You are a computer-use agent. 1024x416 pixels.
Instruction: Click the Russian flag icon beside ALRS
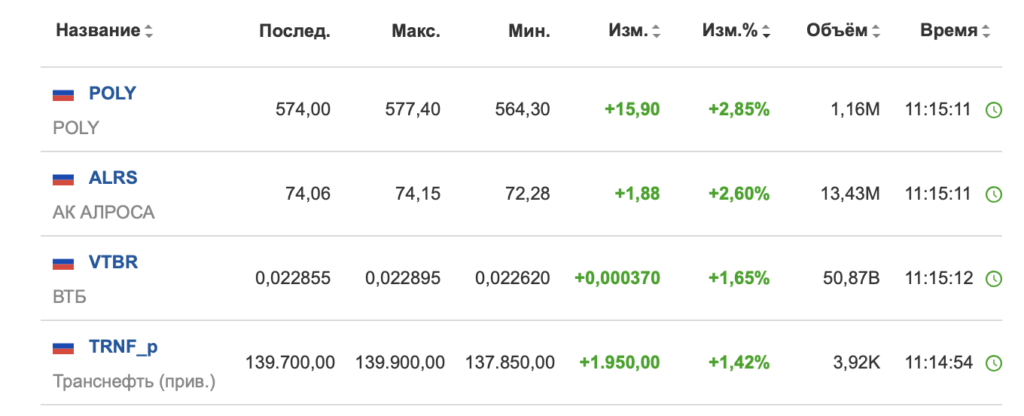[63, 179]
